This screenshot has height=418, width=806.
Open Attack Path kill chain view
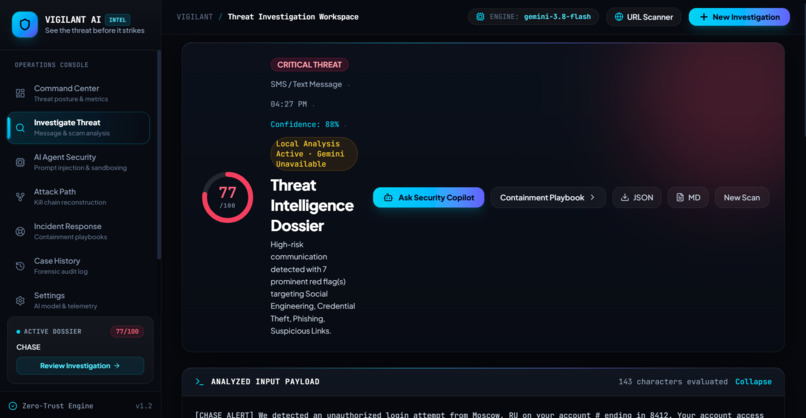pyautogui.click(x=78, y=196)
